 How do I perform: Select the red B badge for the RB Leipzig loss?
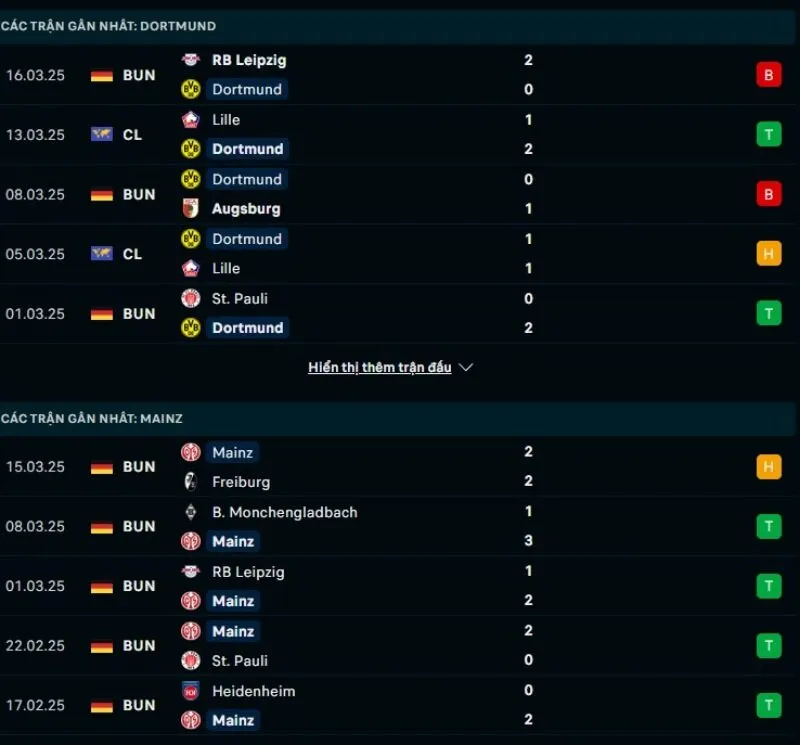coord(768,74)
